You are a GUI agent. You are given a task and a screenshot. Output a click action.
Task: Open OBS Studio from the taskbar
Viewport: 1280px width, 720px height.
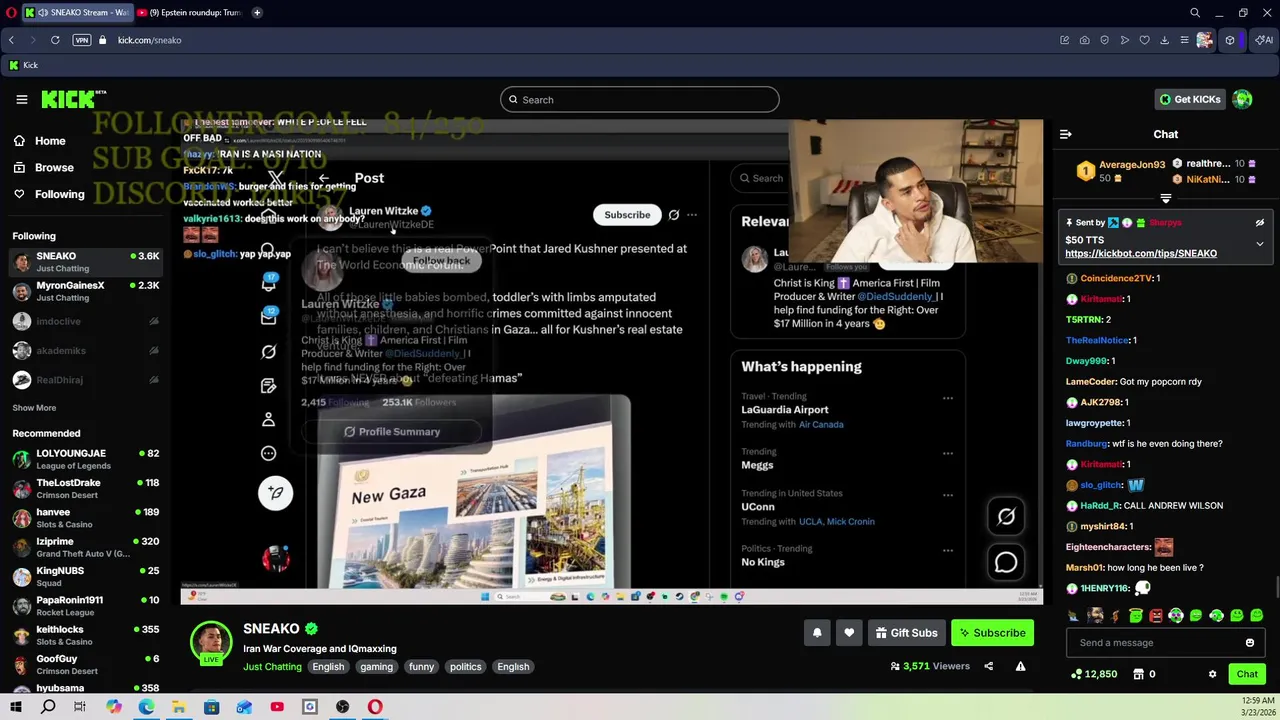point(342,707)
